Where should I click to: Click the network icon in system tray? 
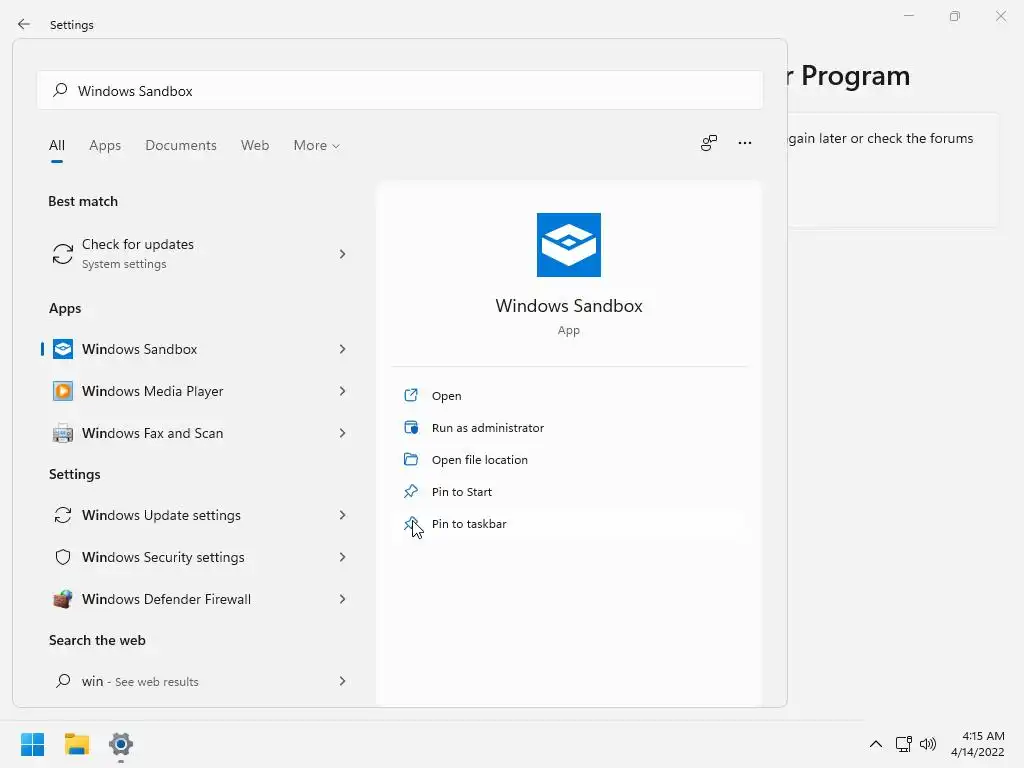click(904, 744)
